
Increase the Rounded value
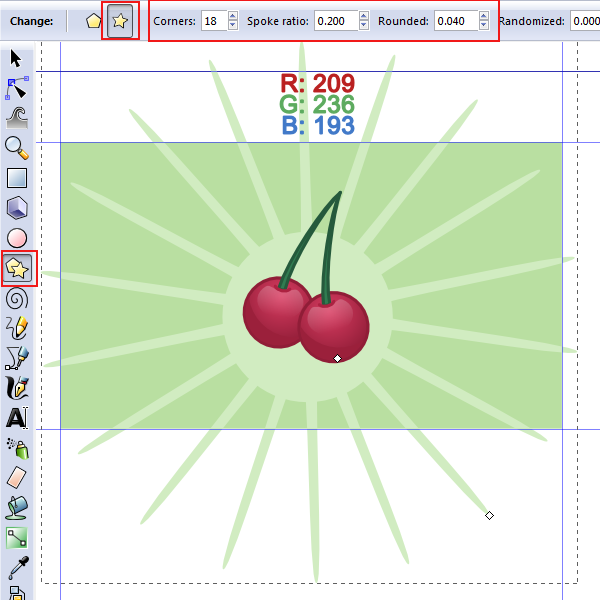484,16
